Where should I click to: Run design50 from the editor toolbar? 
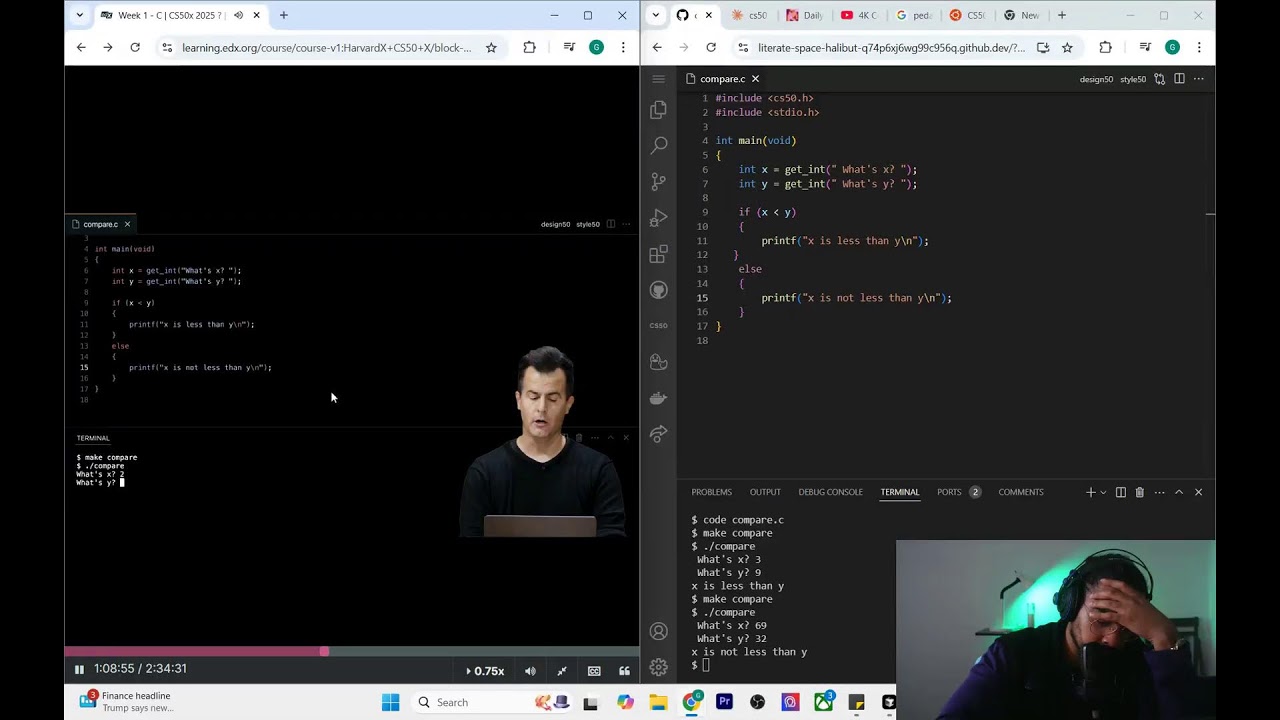tap(1096, 79)
